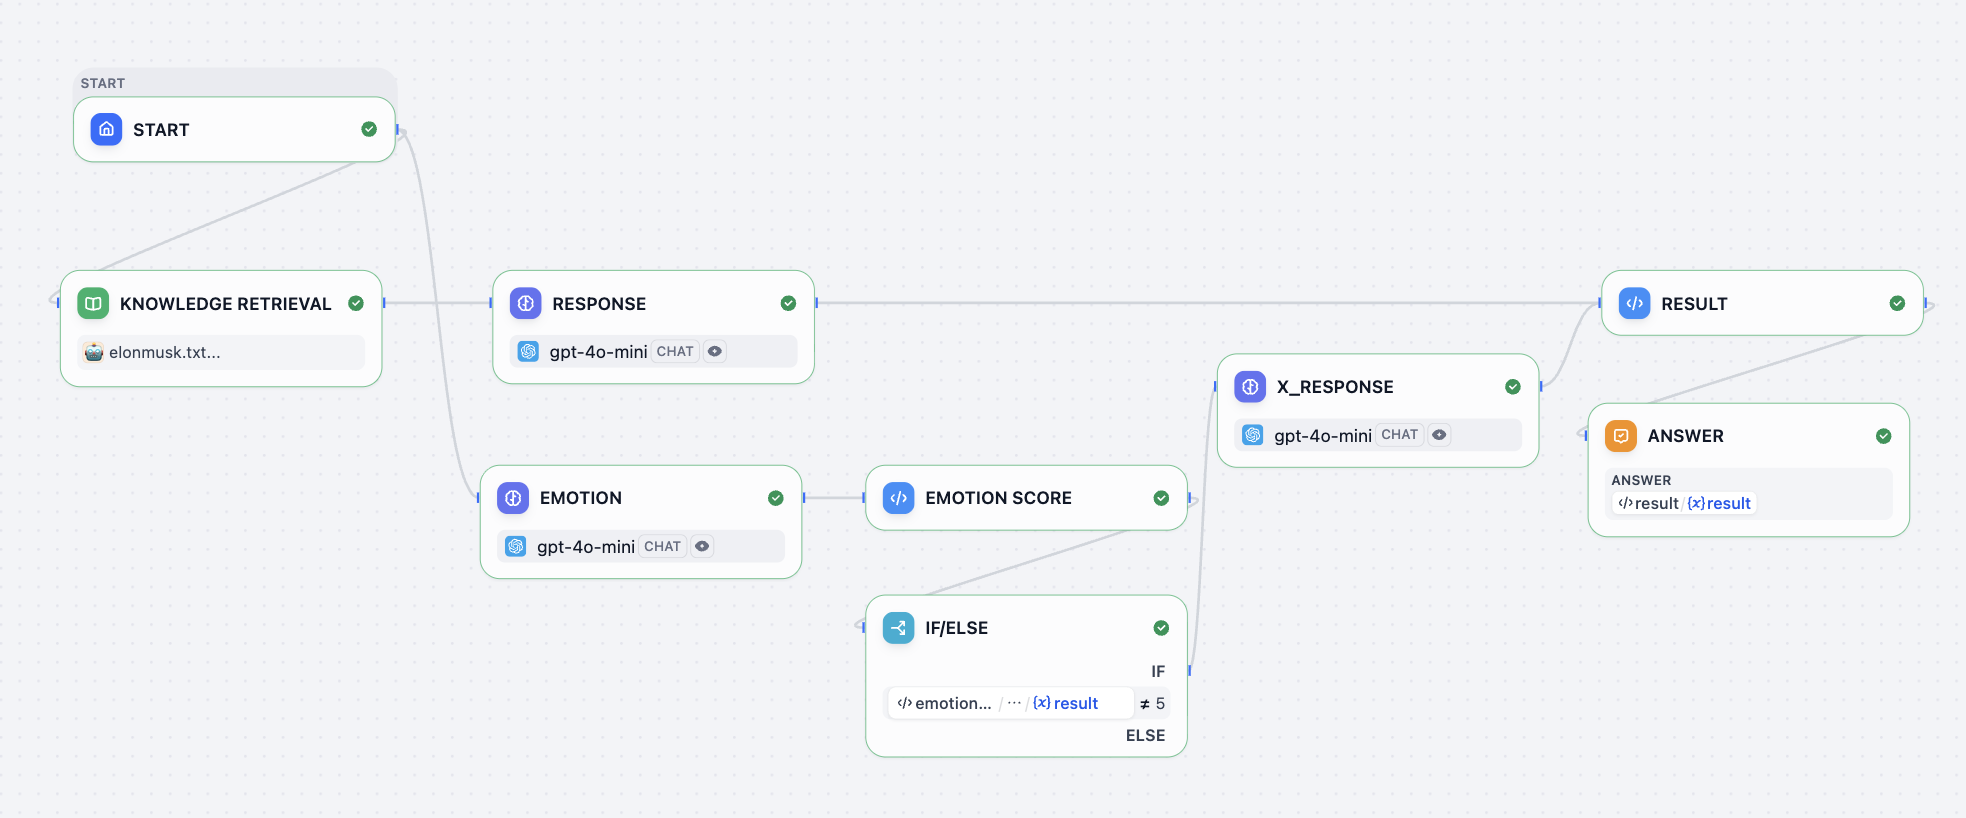Click the RESULT node code icon
This screenshot has width=1966, height=818.
1634,303
